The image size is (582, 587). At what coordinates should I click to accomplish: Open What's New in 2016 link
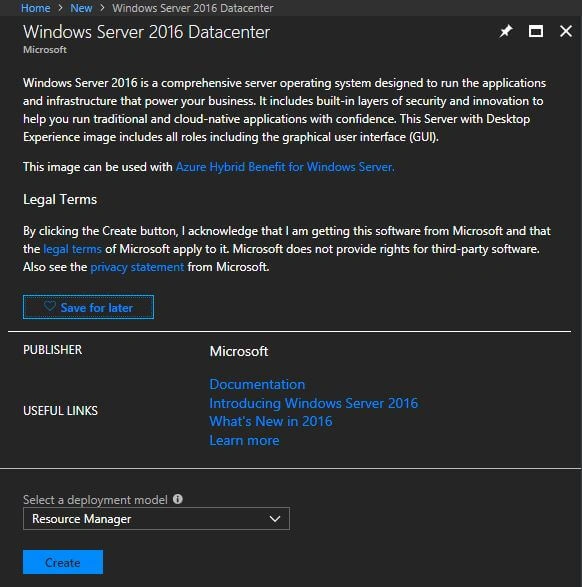[271, 422]
